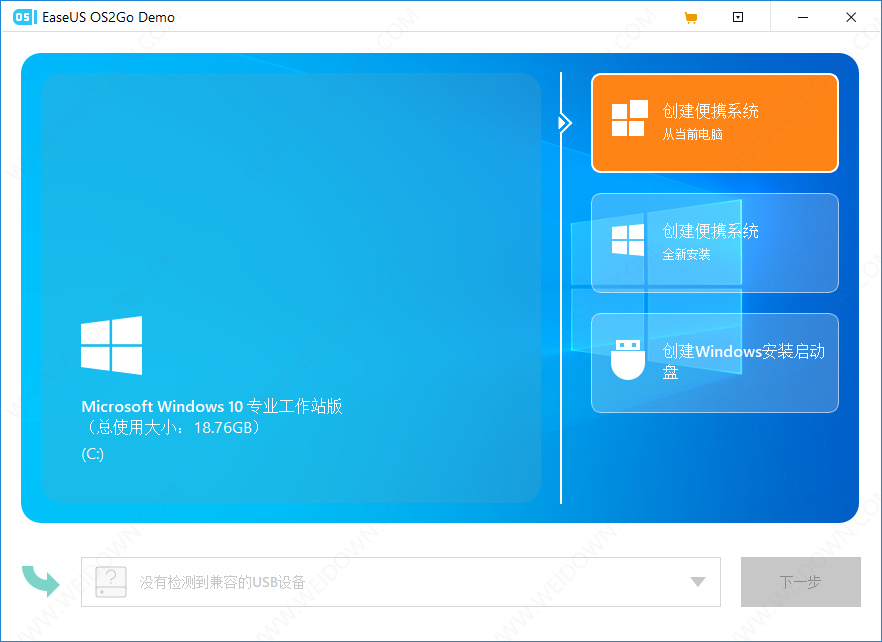The image size is (882, 642).
Task: Close the EaseUS OS2Go window
Action: [x=851, y=17]
